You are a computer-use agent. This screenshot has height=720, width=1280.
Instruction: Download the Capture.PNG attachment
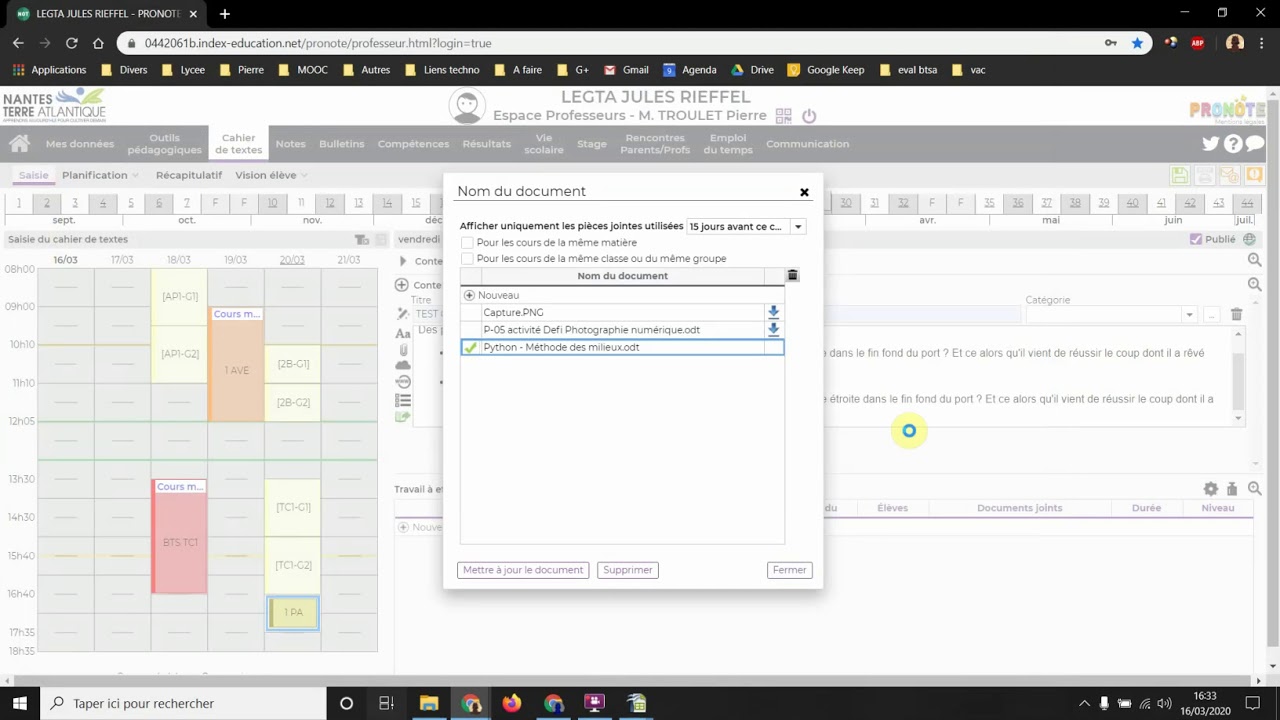(x=773, y=312)
